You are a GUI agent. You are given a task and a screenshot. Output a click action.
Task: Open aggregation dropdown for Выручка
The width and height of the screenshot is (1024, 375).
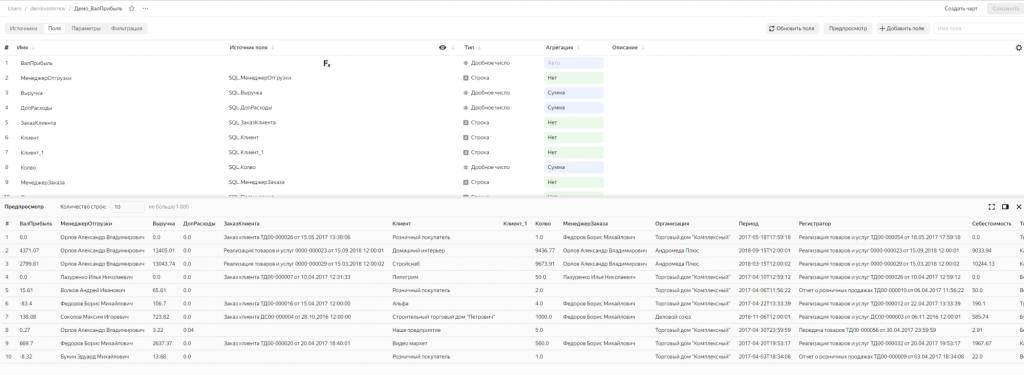573,93
